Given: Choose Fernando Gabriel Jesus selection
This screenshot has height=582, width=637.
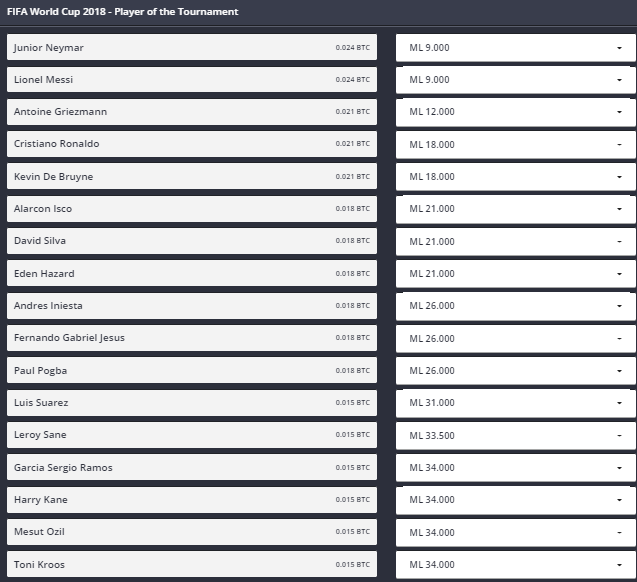Looking at the screenshot, I should (x=192, y=338).
